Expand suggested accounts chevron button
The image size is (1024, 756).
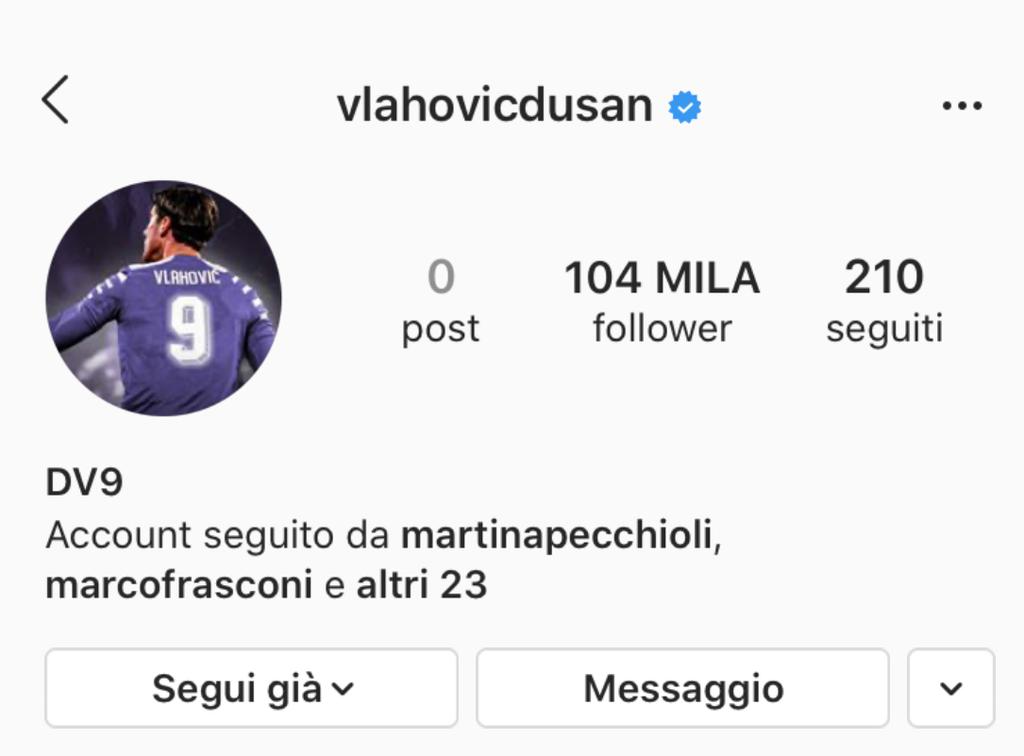coord(951,688)
